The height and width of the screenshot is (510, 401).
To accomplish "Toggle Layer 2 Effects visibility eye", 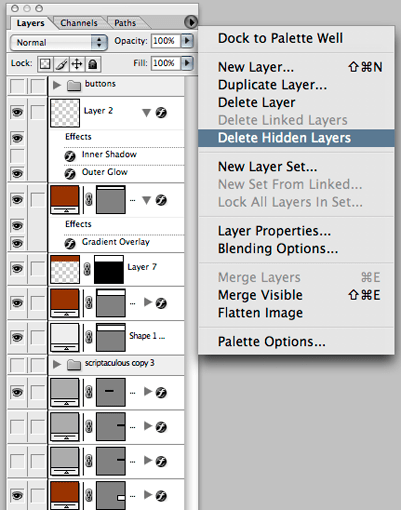I will (x=17, y=138).
